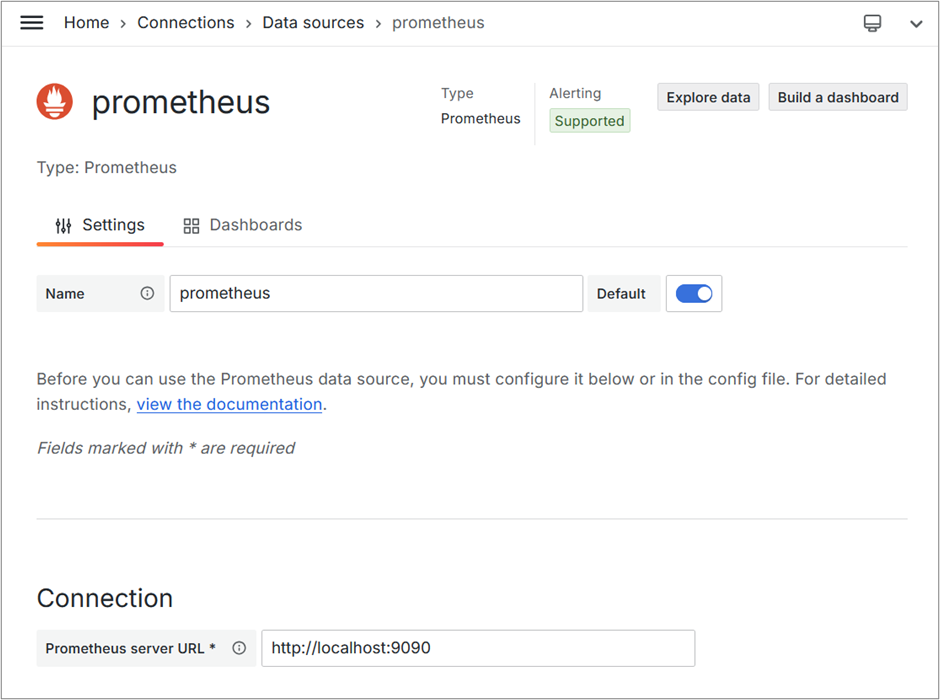Viewport: 940px width, 700px height.
Task: Expand the top-right chevron dropdown
Action: pos(916,24)
